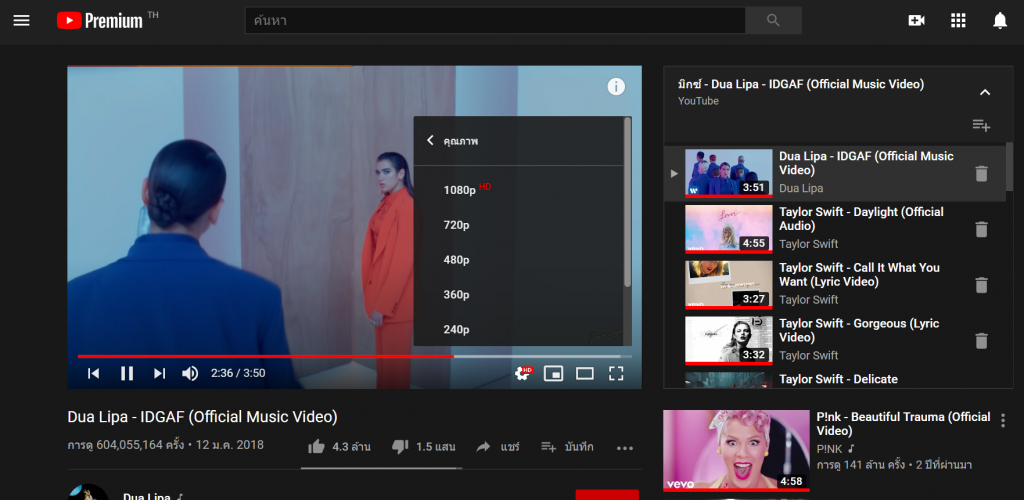Delete Taylor Swift Daylight from queue
This screenshot has height=500, width=1024.
coord(981,229)
